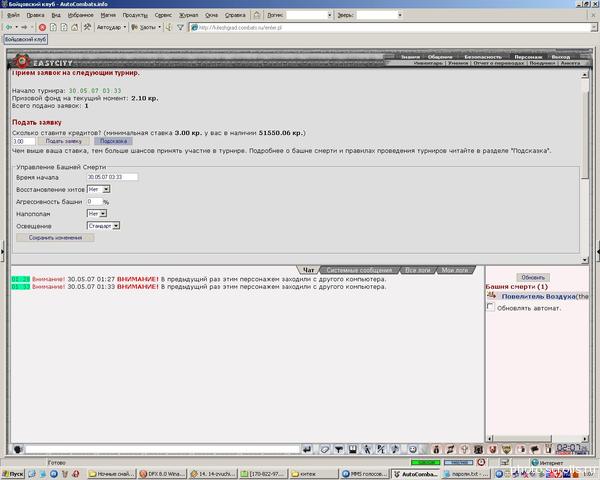Viewport: 600px width, 480px height.
Task: Click the Агресивность башни percent field
Action: [x=95, y=201]
